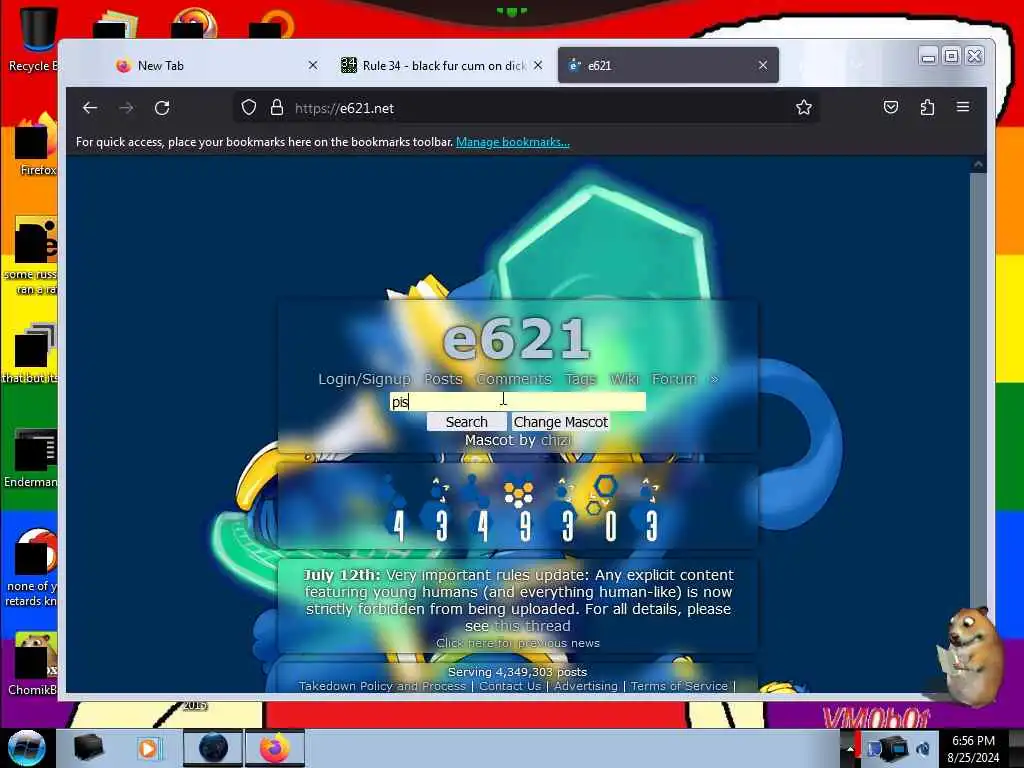Open the Wiki link
This screenshot has height=768, width=1024.
[624, 379]
